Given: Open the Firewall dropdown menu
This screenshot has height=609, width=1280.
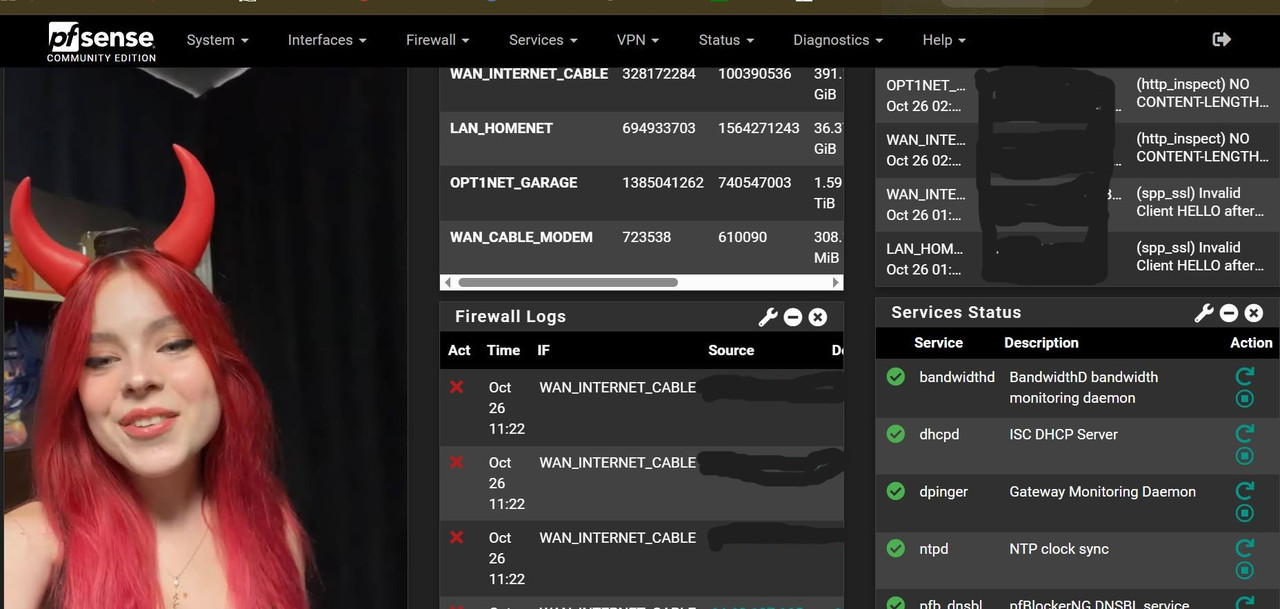Looking at the screenshot, I should (437, 40).
